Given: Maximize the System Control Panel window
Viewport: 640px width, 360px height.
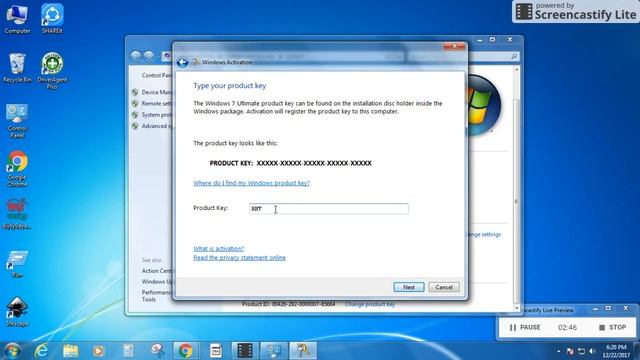Looking at the screenshot, I should (493, 40).
